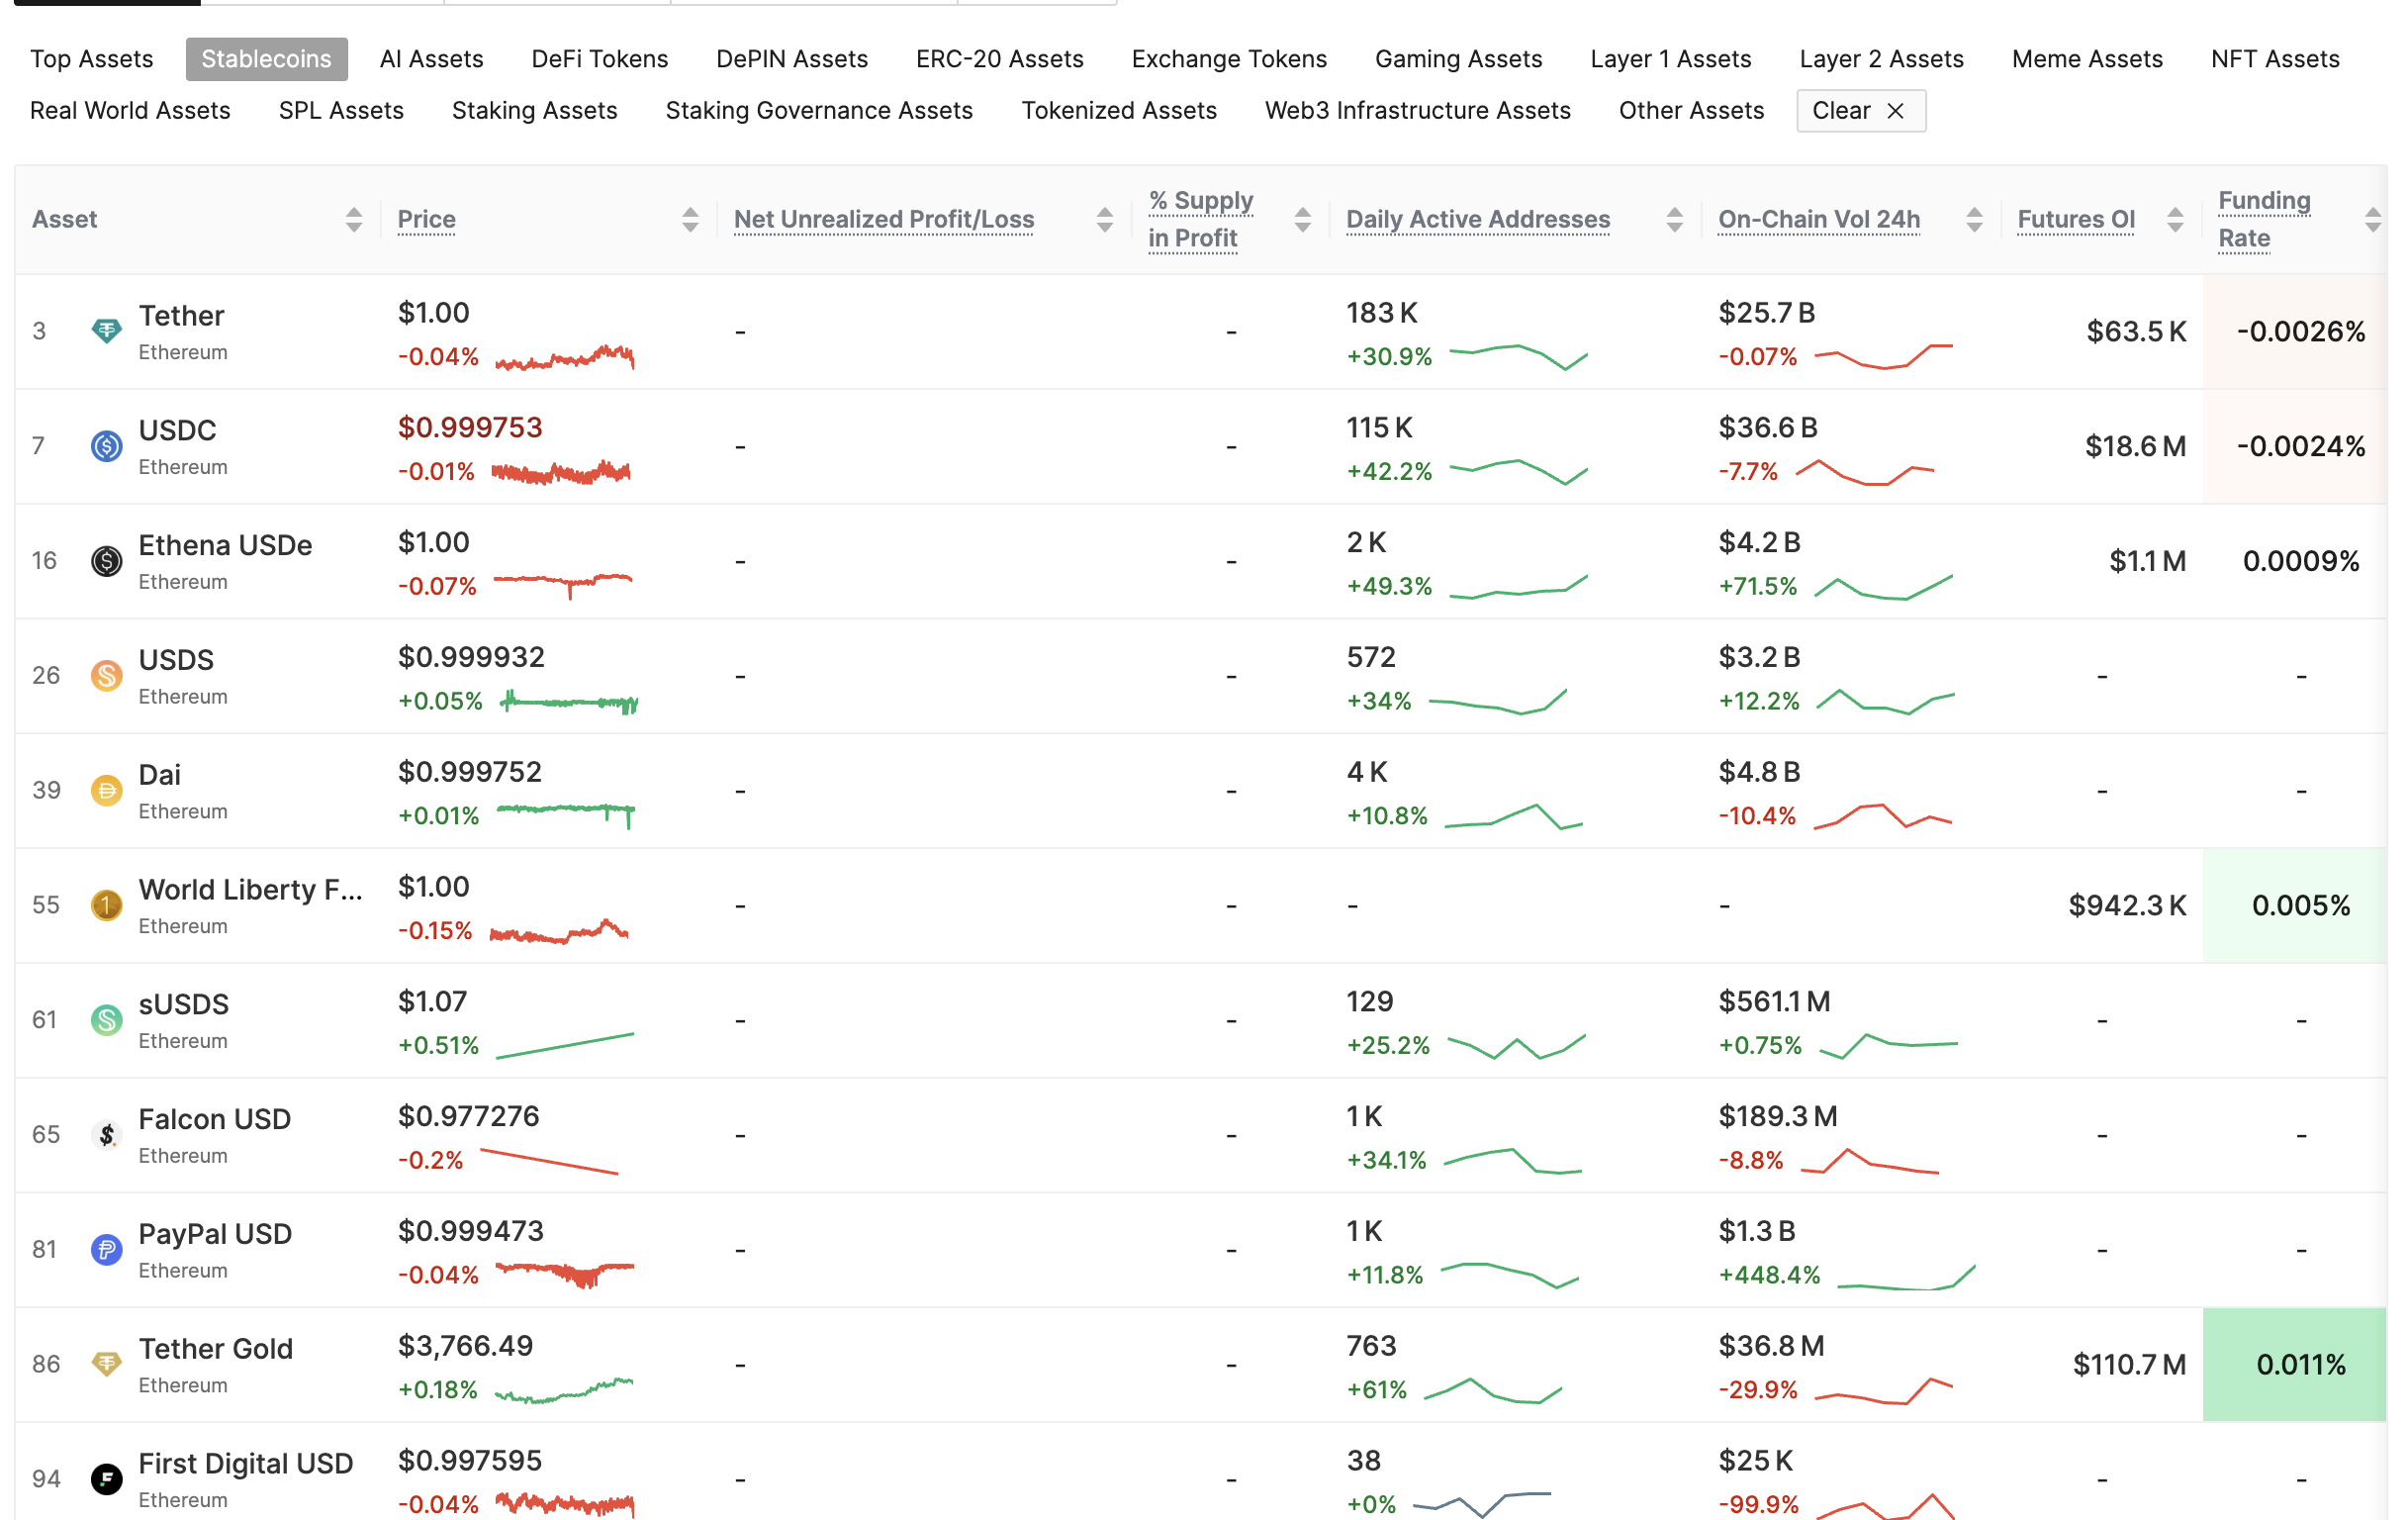Select the Gaming Assets filter

[1459, 59]
